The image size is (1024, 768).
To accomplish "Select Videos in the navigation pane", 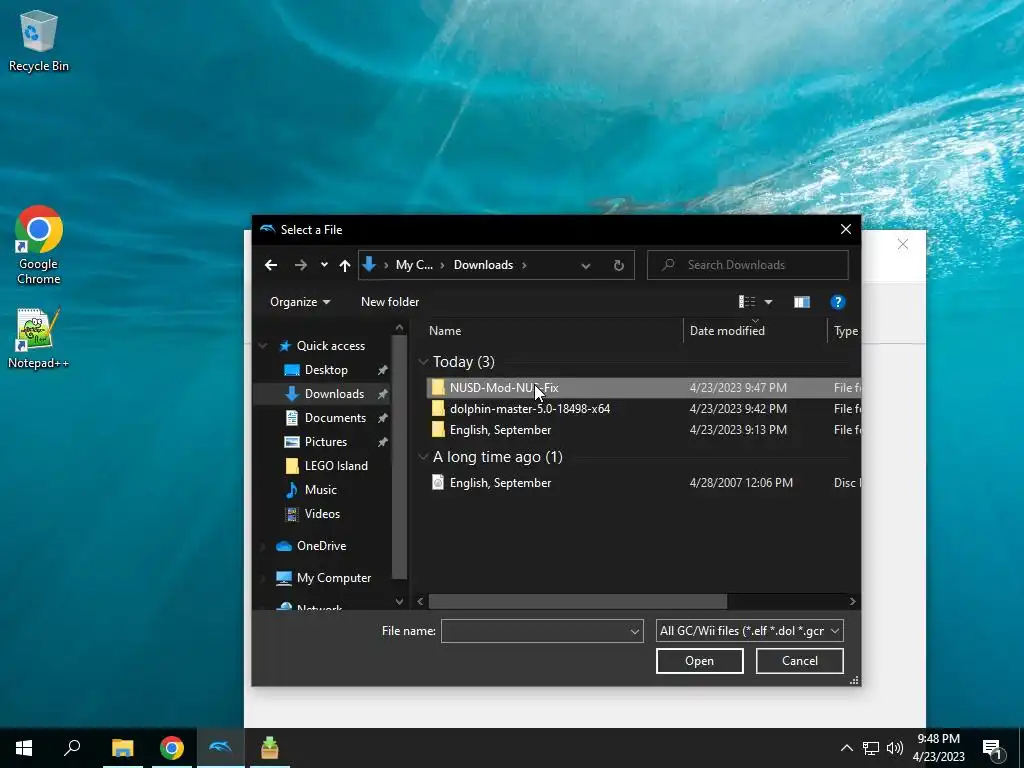I will 322,514.
